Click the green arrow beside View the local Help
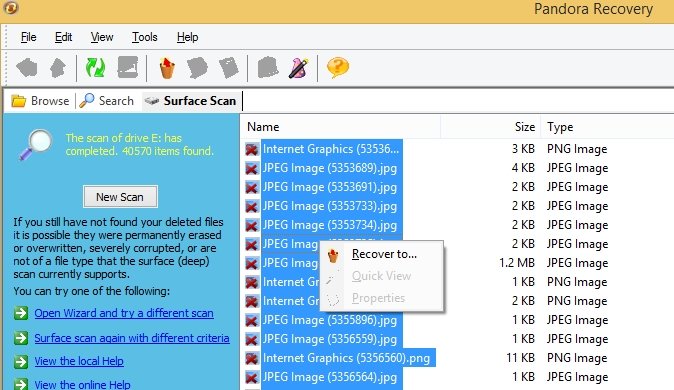 pyautogui.click(x=21, y=361)
